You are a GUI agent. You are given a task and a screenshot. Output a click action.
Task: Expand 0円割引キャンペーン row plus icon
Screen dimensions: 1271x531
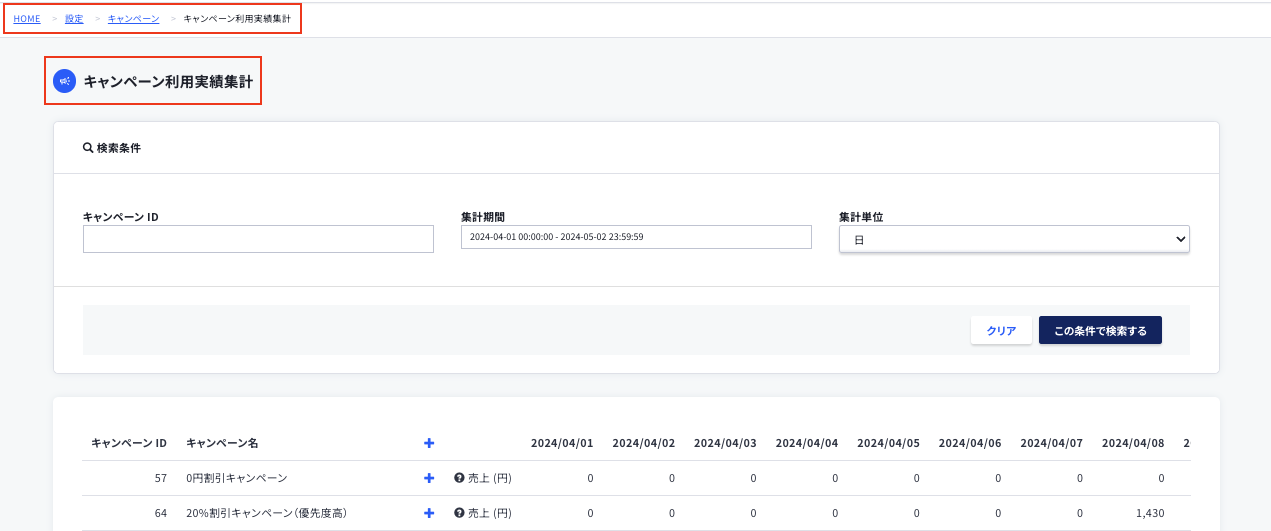click(x=429, y=478)
